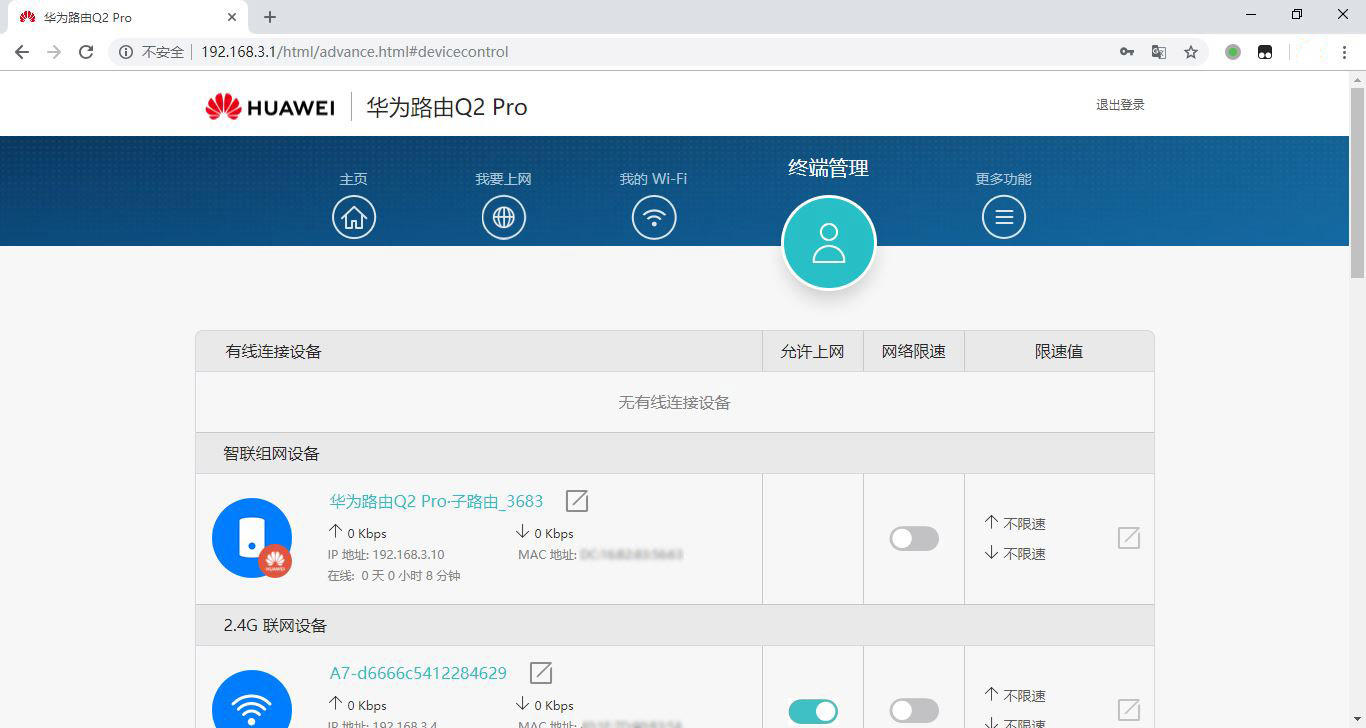Select the 我的 Wi-Fi tab label

tap(653, 179)
